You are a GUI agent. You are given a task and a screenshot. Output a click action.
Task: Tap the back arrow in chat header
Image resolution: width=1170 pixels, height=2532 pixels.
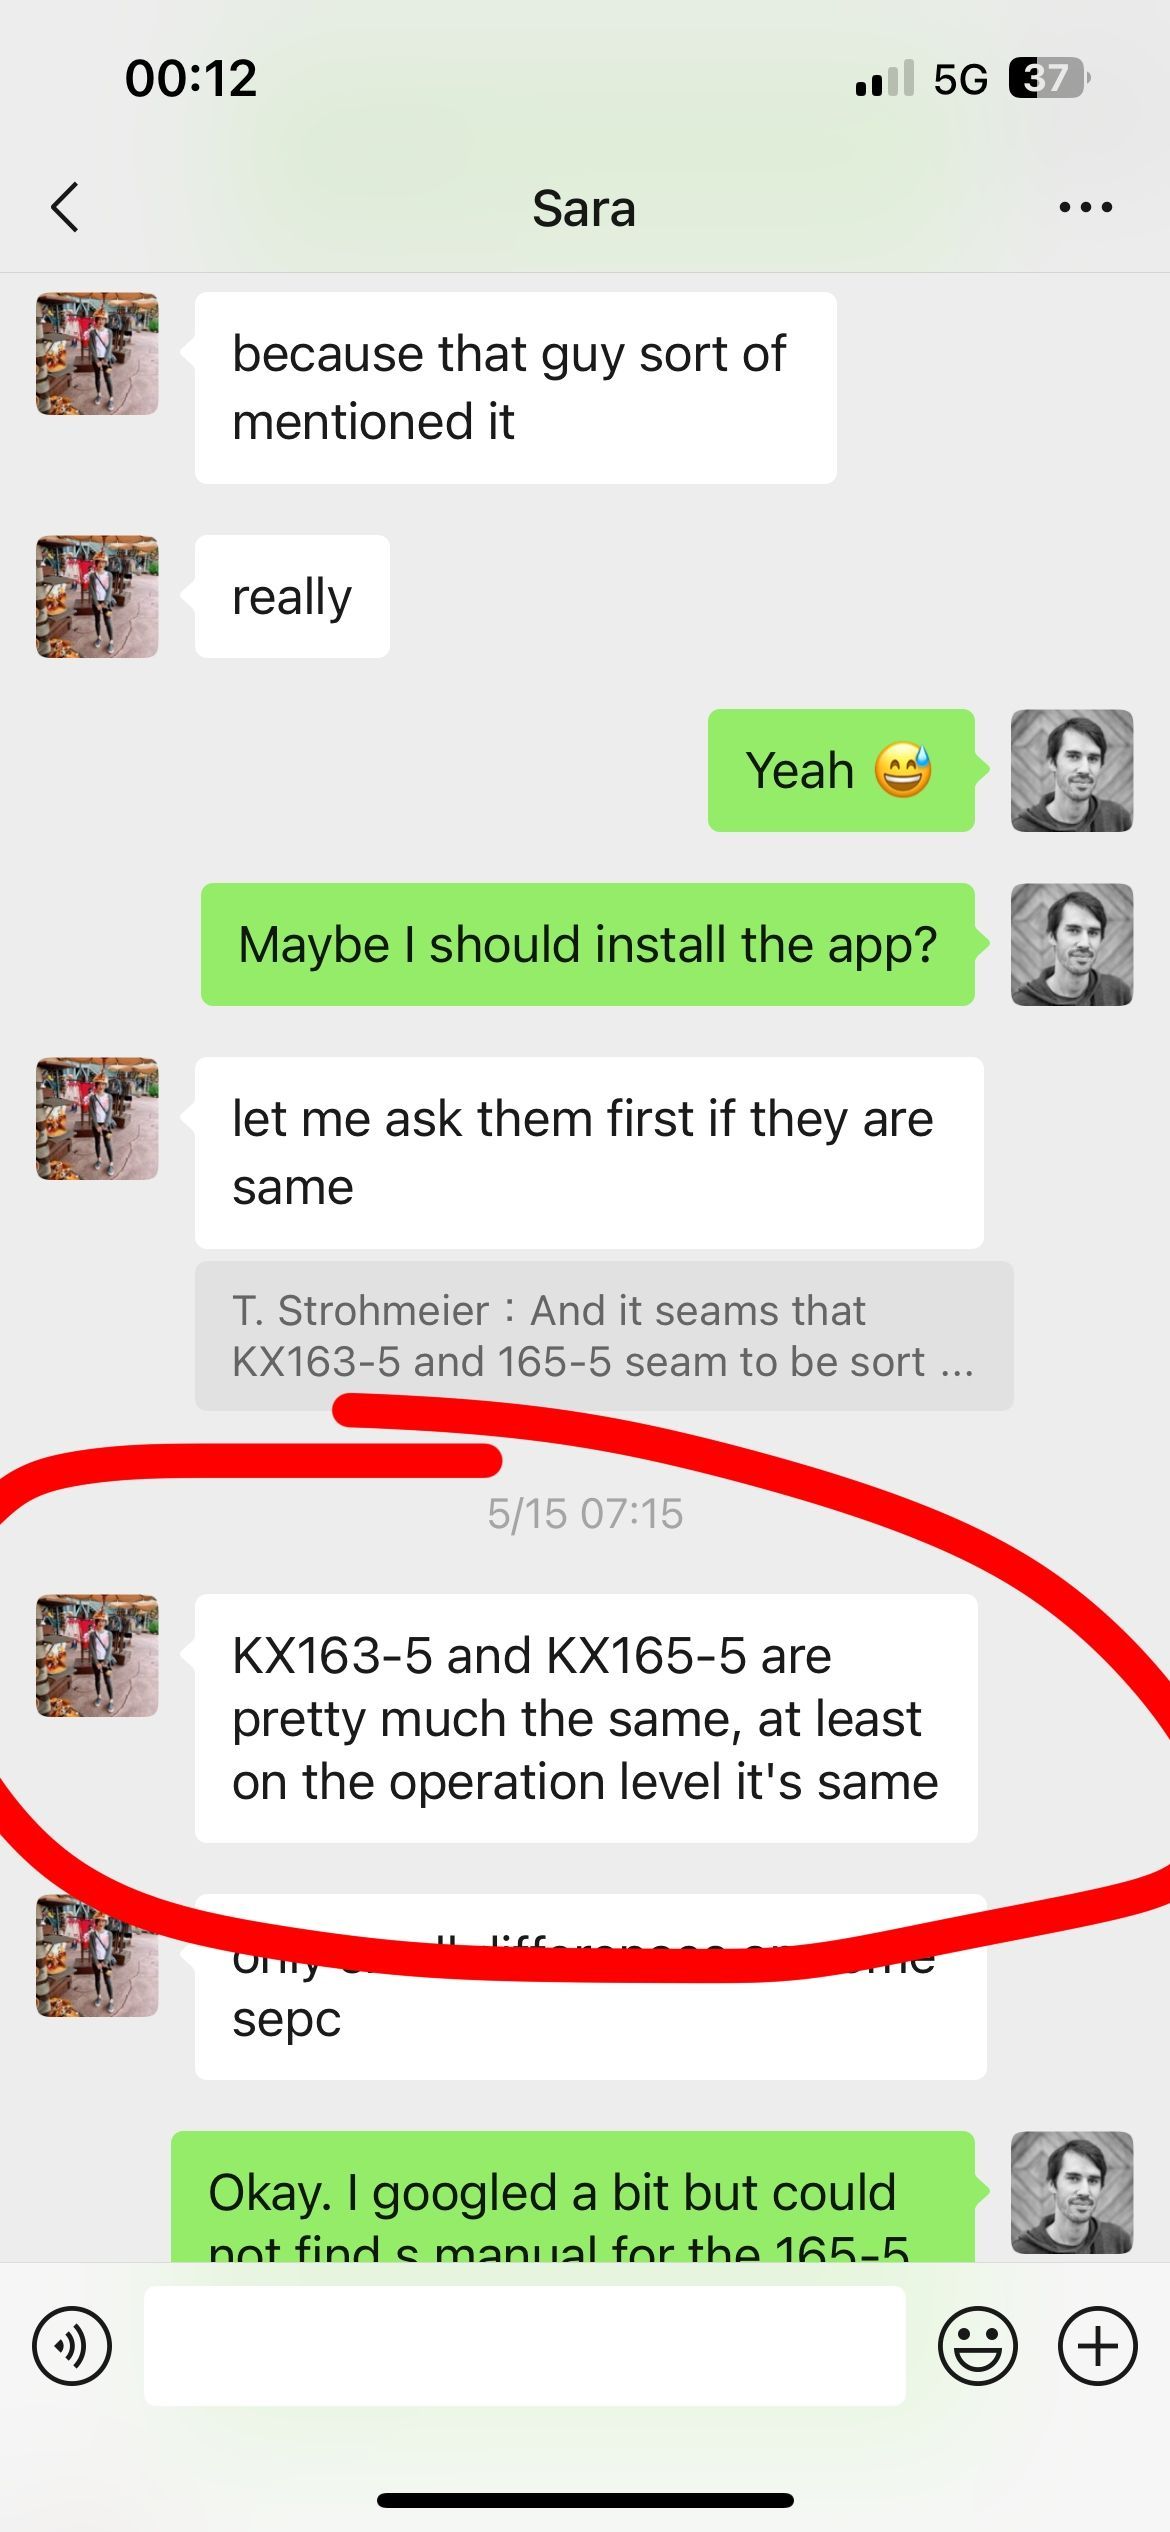tap(65, 208)
